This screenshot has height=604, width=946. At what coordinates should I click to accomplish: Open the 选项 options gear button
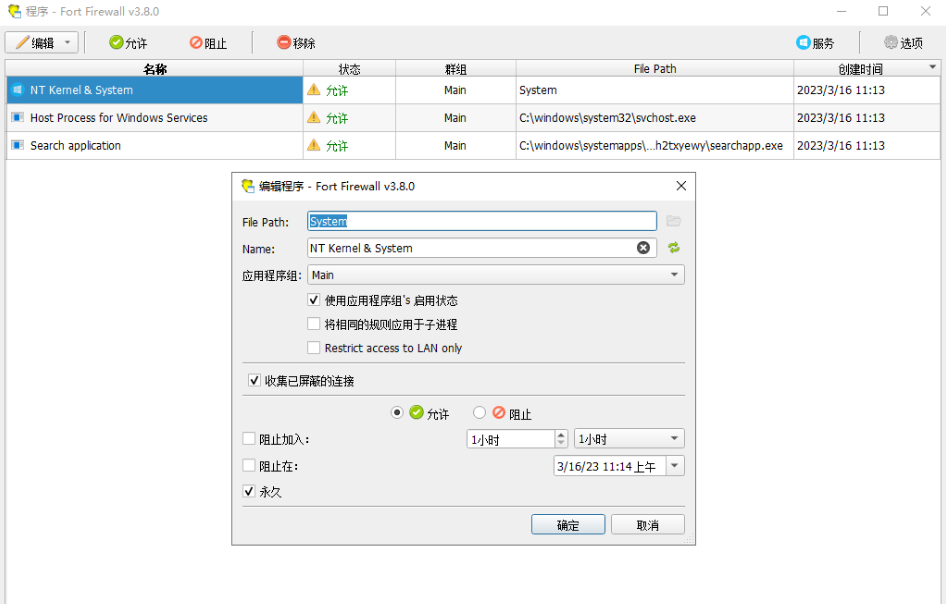pos(903,43)
